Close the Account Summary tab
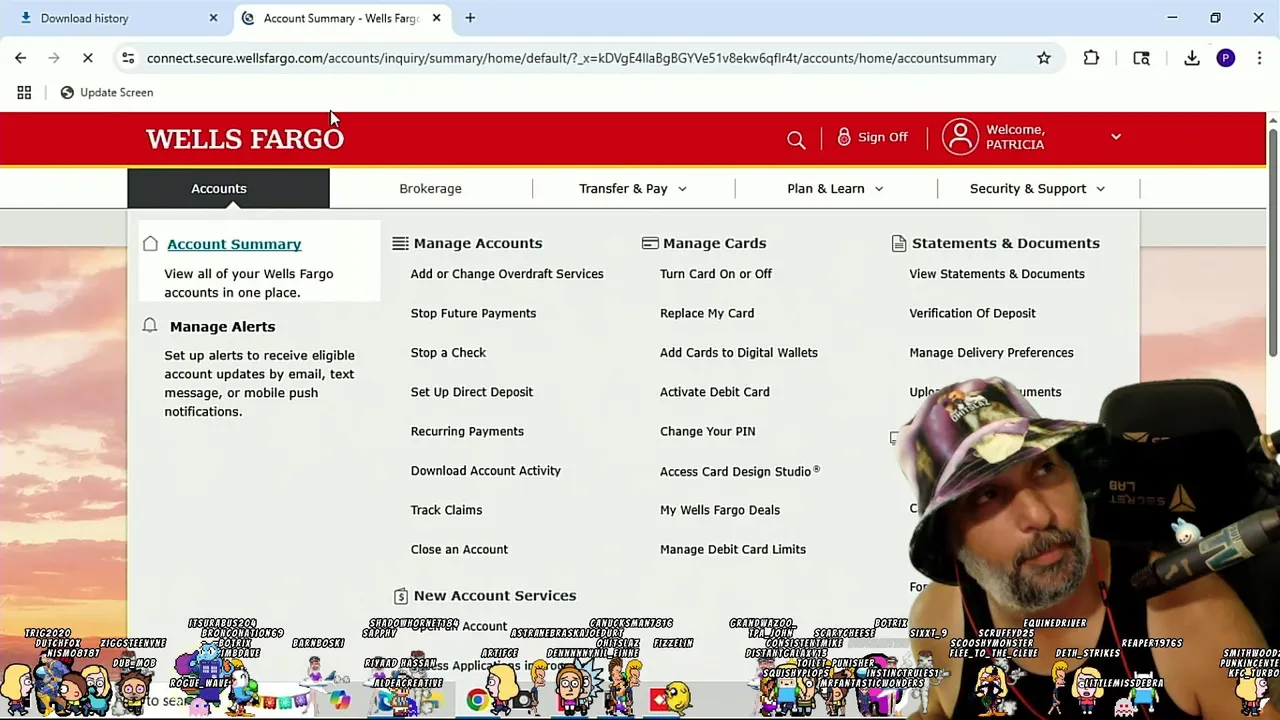 [436, 18]
